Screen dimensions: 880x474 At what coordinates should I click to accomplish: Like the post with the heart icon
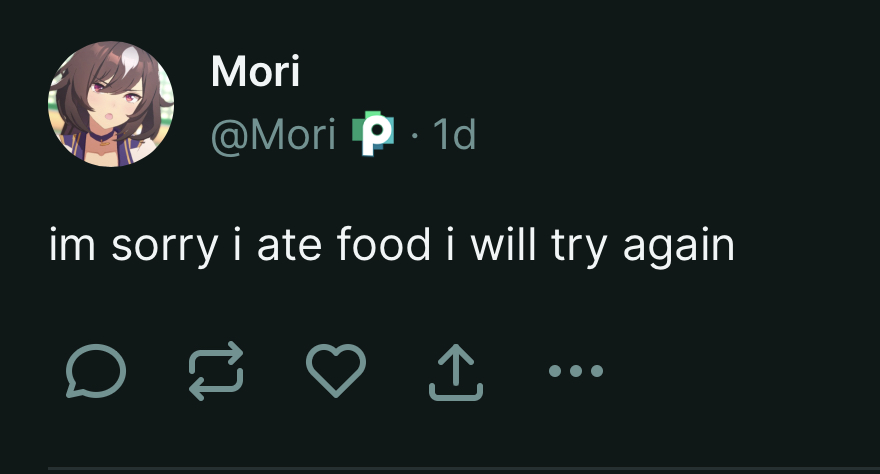tap(336, 371)
